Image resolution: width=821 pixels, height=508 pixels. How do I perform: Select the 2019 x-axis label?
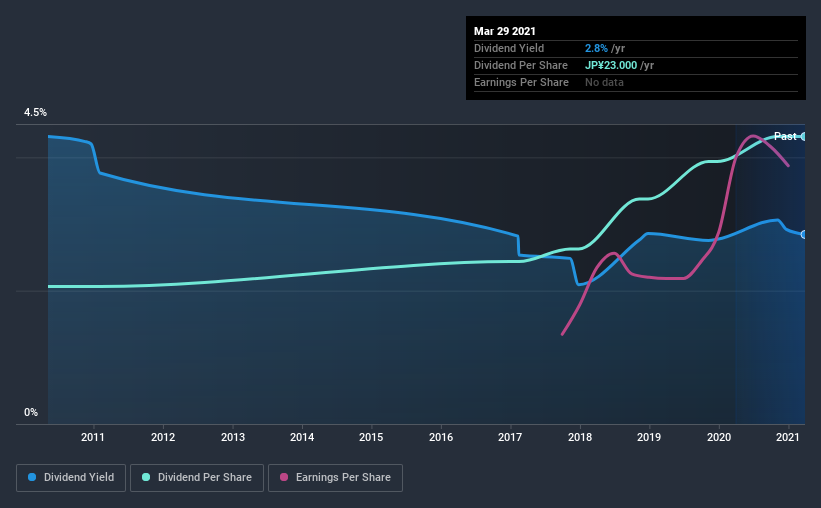[649, 437]
